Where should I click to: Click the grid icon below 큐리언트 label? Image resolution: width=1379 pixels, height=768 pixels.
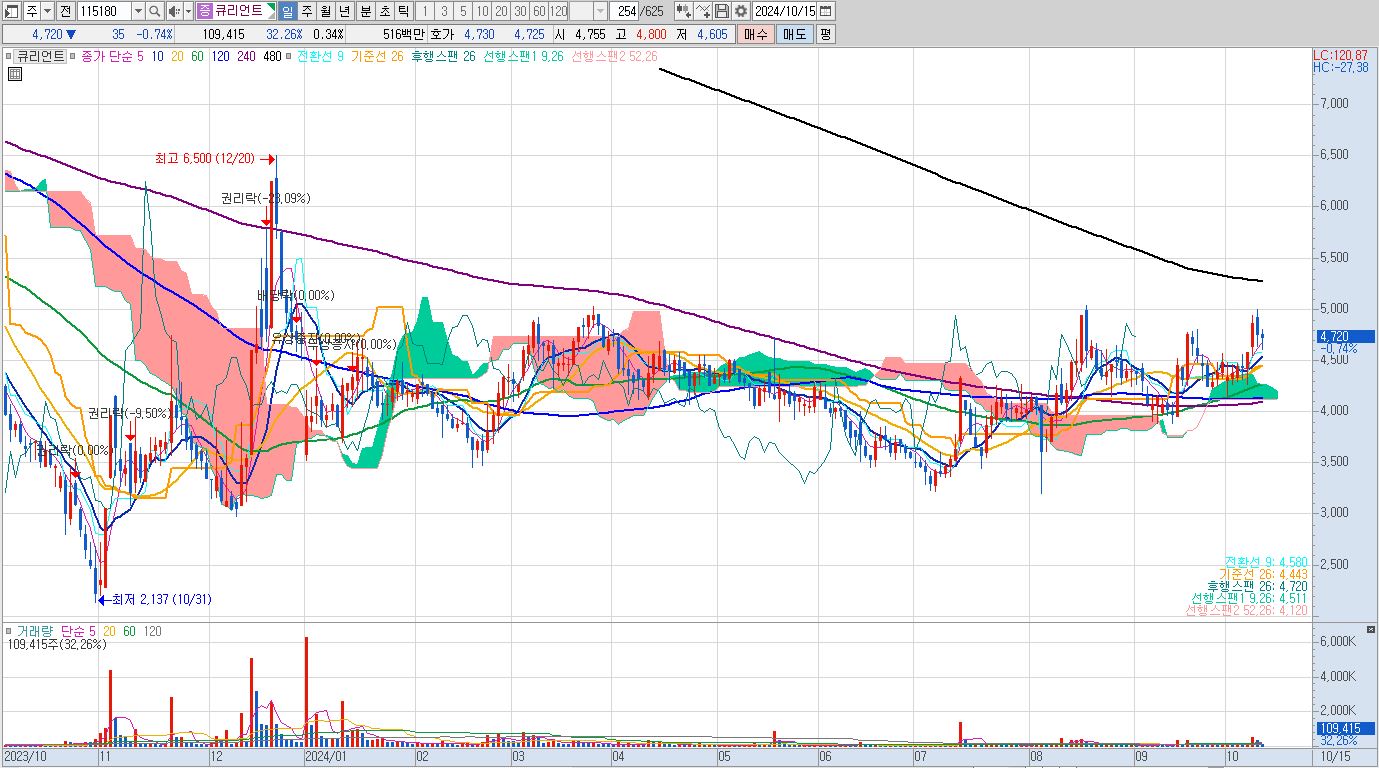coord(15,74)
